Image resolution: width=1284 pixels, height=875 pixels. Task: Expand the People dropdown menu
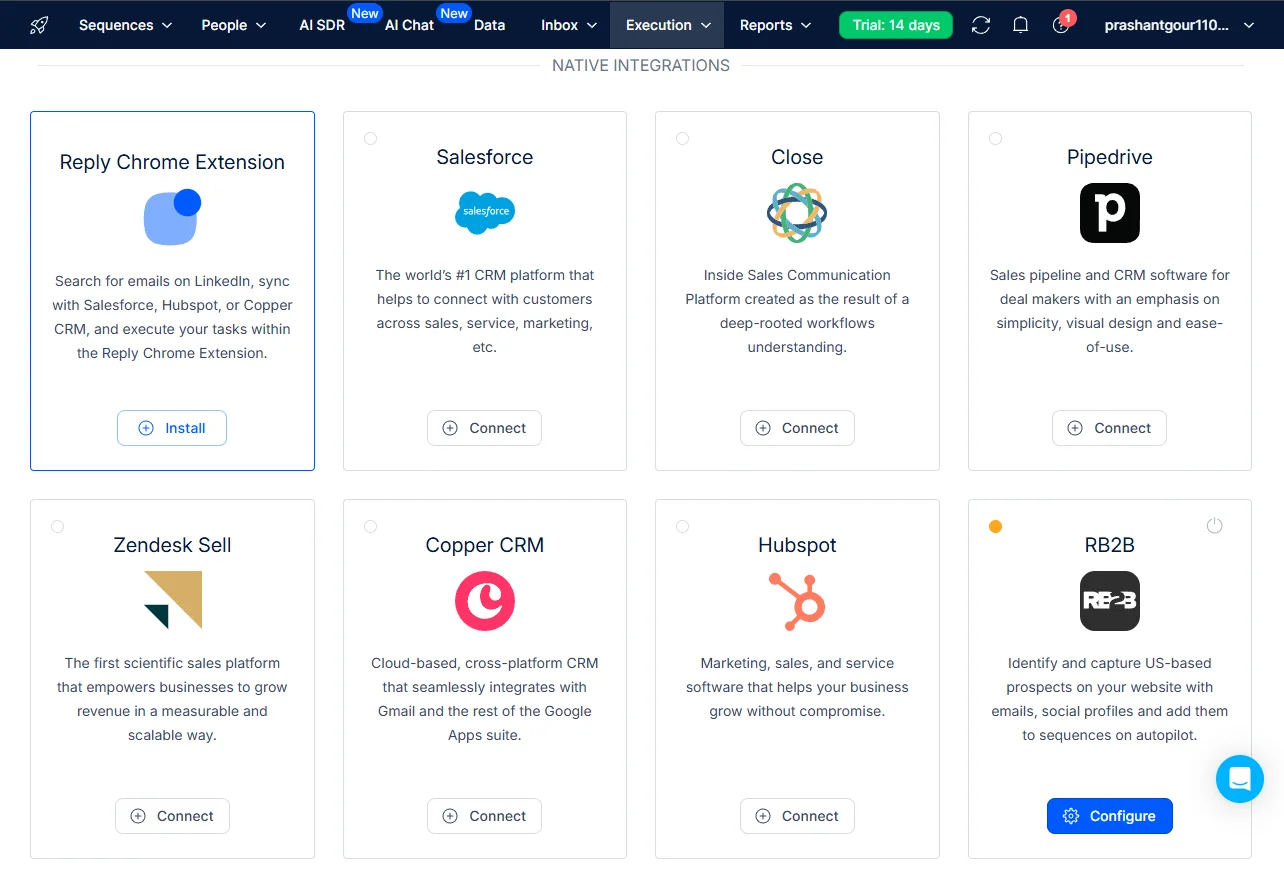point(233,25)
